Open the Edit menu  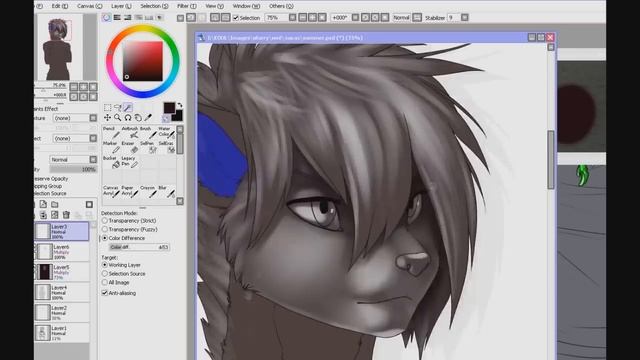point(60,6)
